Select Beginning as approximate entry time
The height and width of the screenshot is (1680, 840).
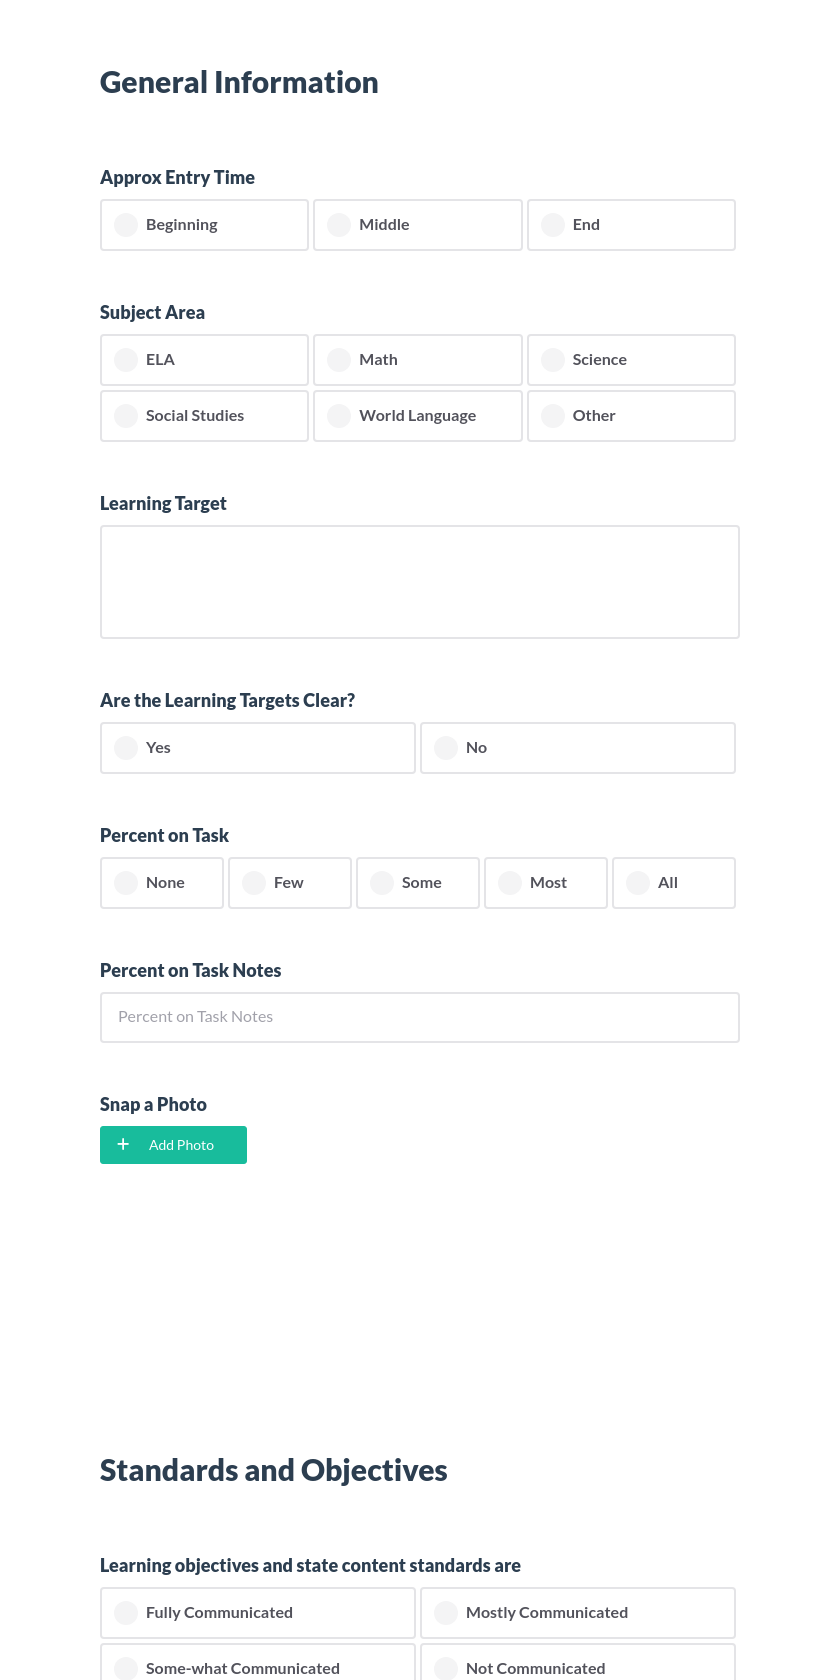204,224
